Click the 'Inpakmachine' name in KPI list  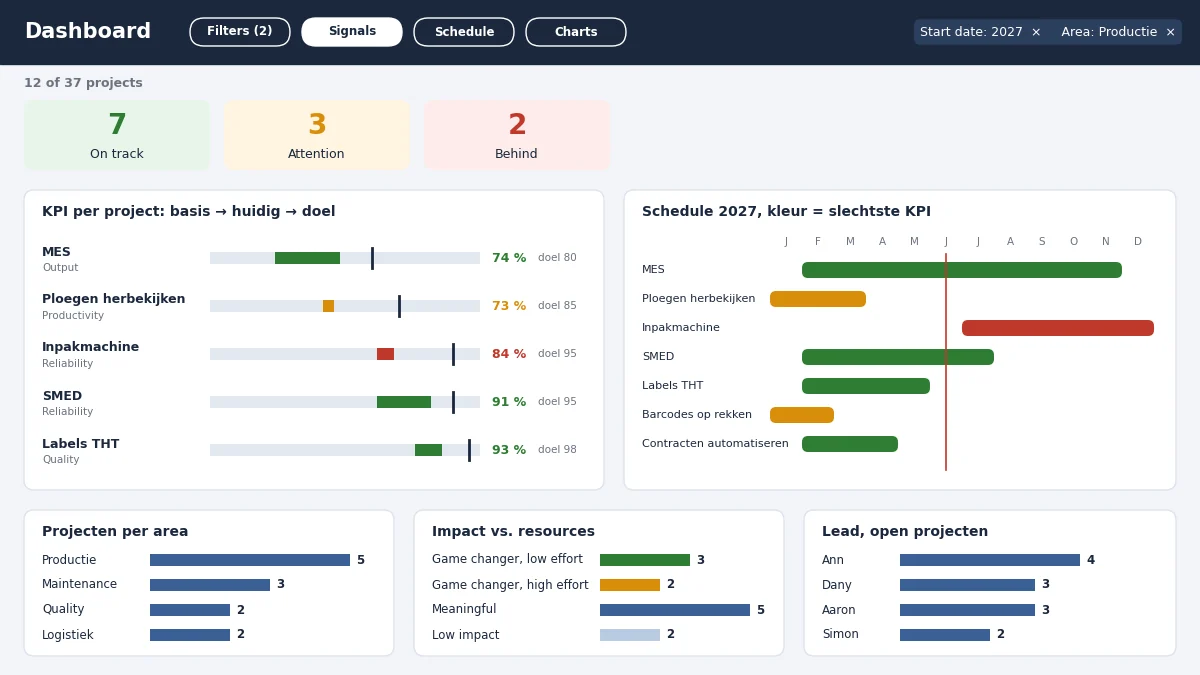tap(91, 348)
